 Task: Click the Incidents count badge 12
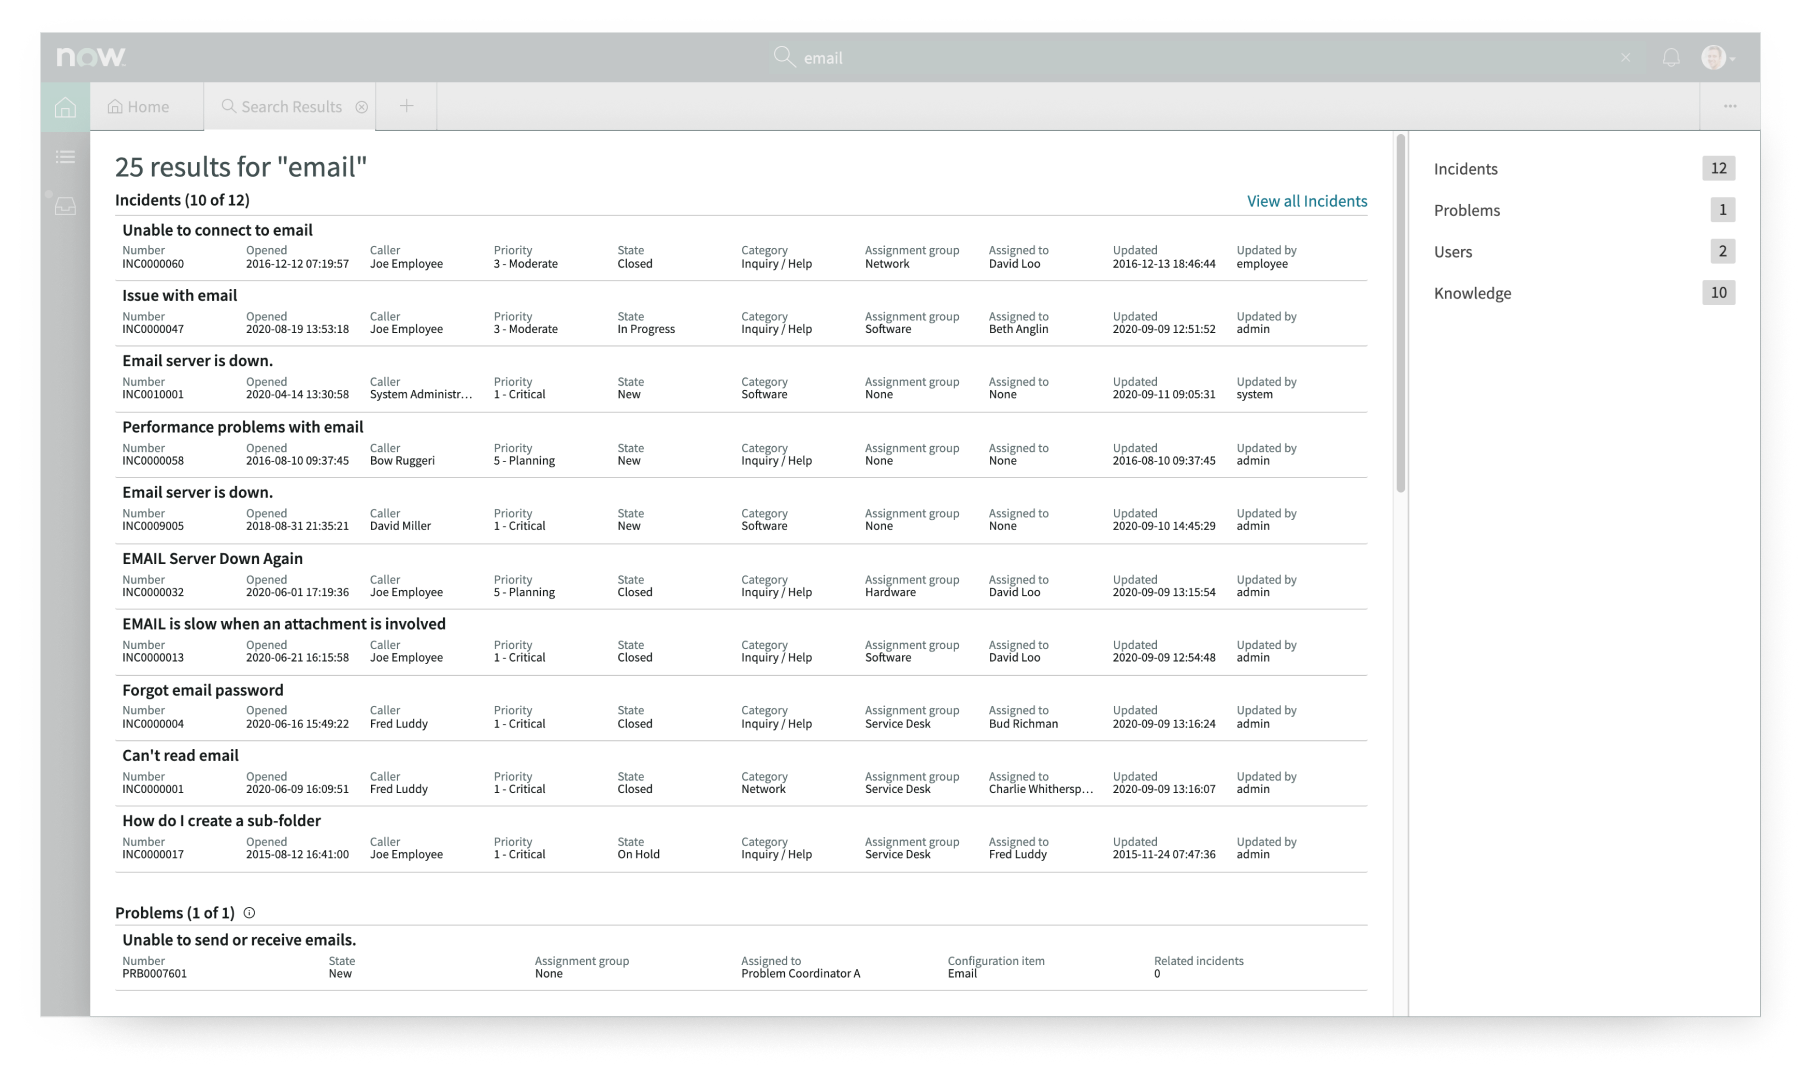(x=1718, y=169)
